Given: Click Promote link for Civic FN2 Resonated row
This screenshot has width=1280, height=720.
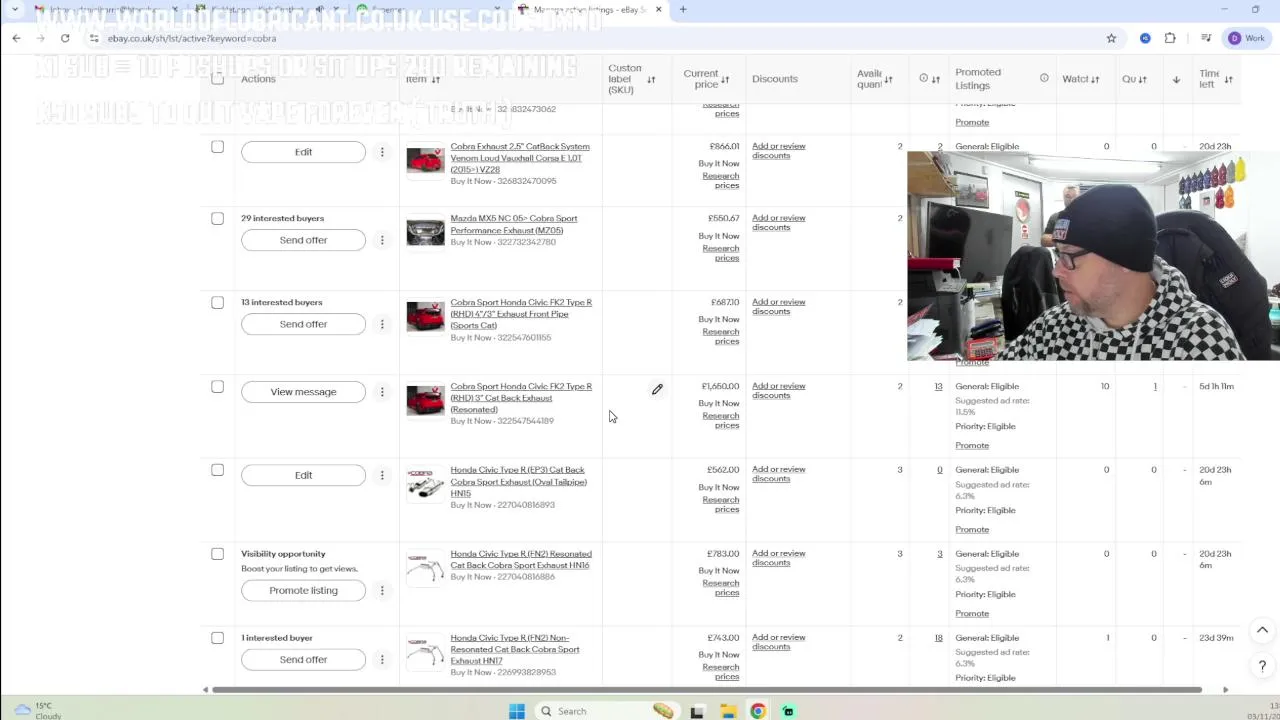Looking at the screenshot, I should (972, 613).
